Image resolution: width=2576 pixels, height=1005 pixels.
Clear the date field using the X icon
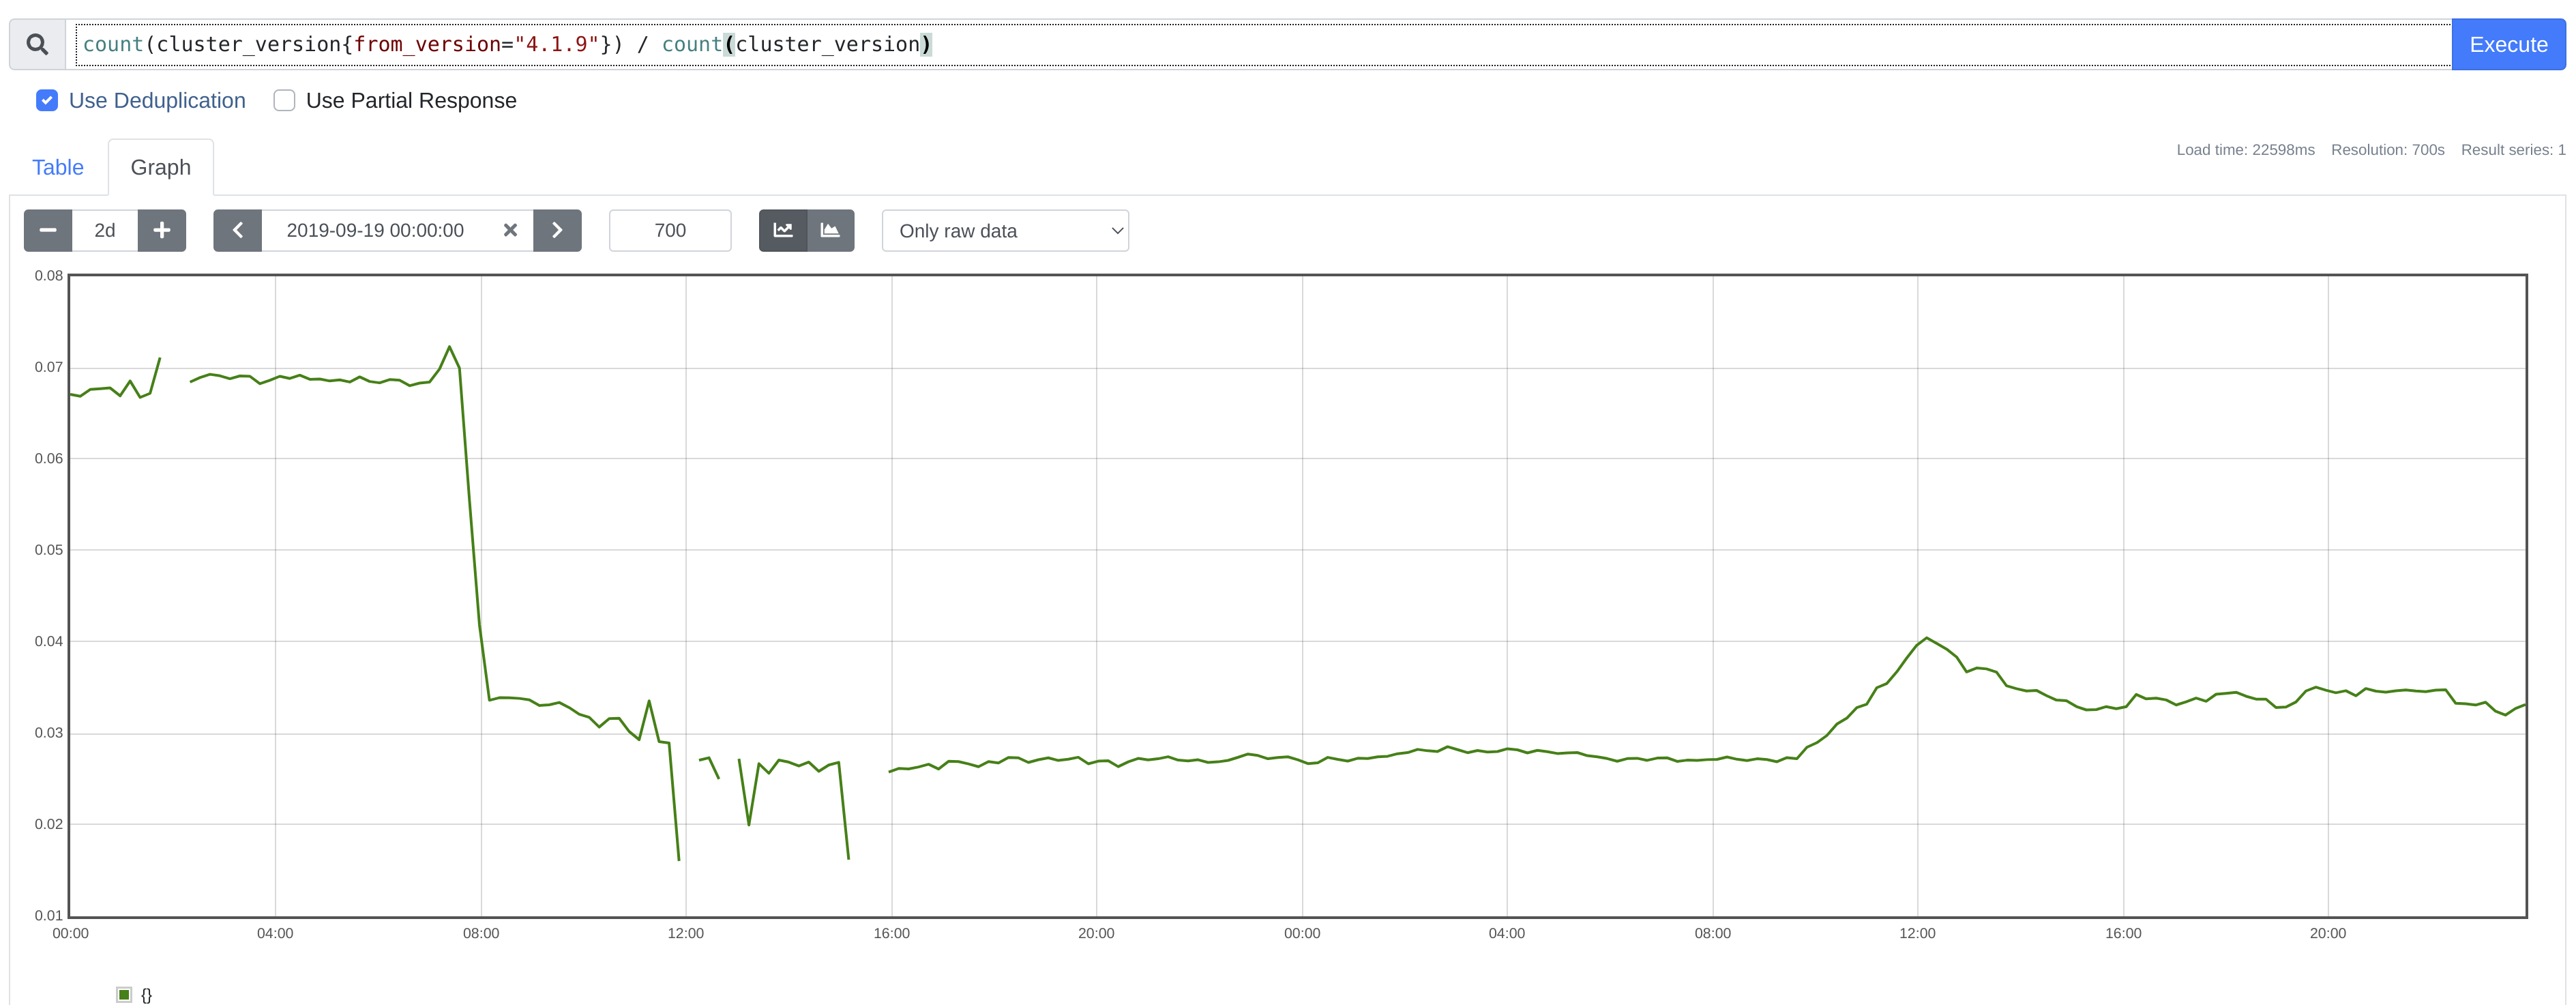(511, 230)
